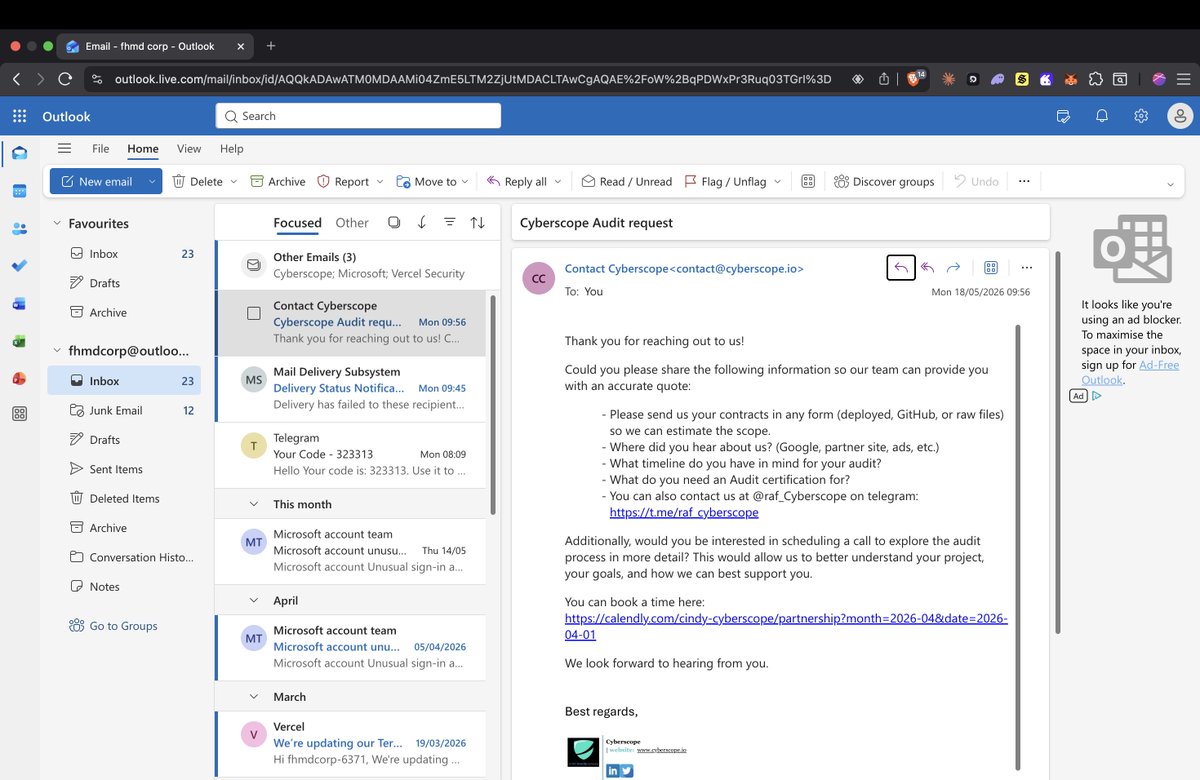
Task: Open the Deleted Items folder
Action: (x=124, y=498)
